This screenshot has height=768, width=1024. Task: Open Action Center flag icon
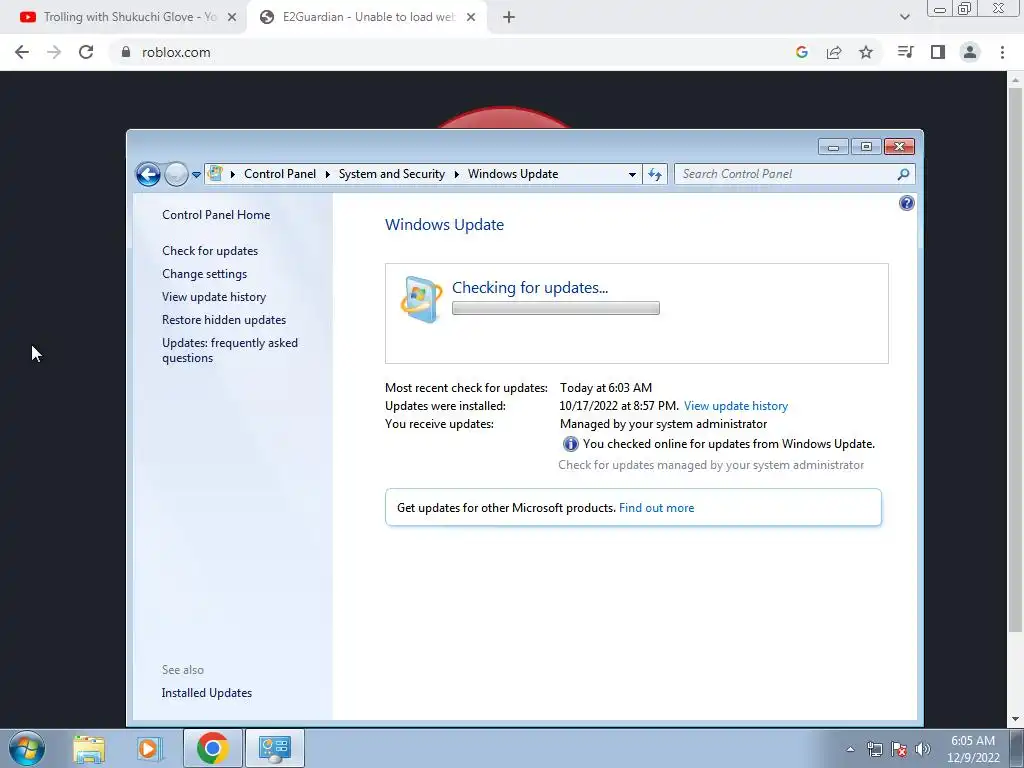click(899, 749)
